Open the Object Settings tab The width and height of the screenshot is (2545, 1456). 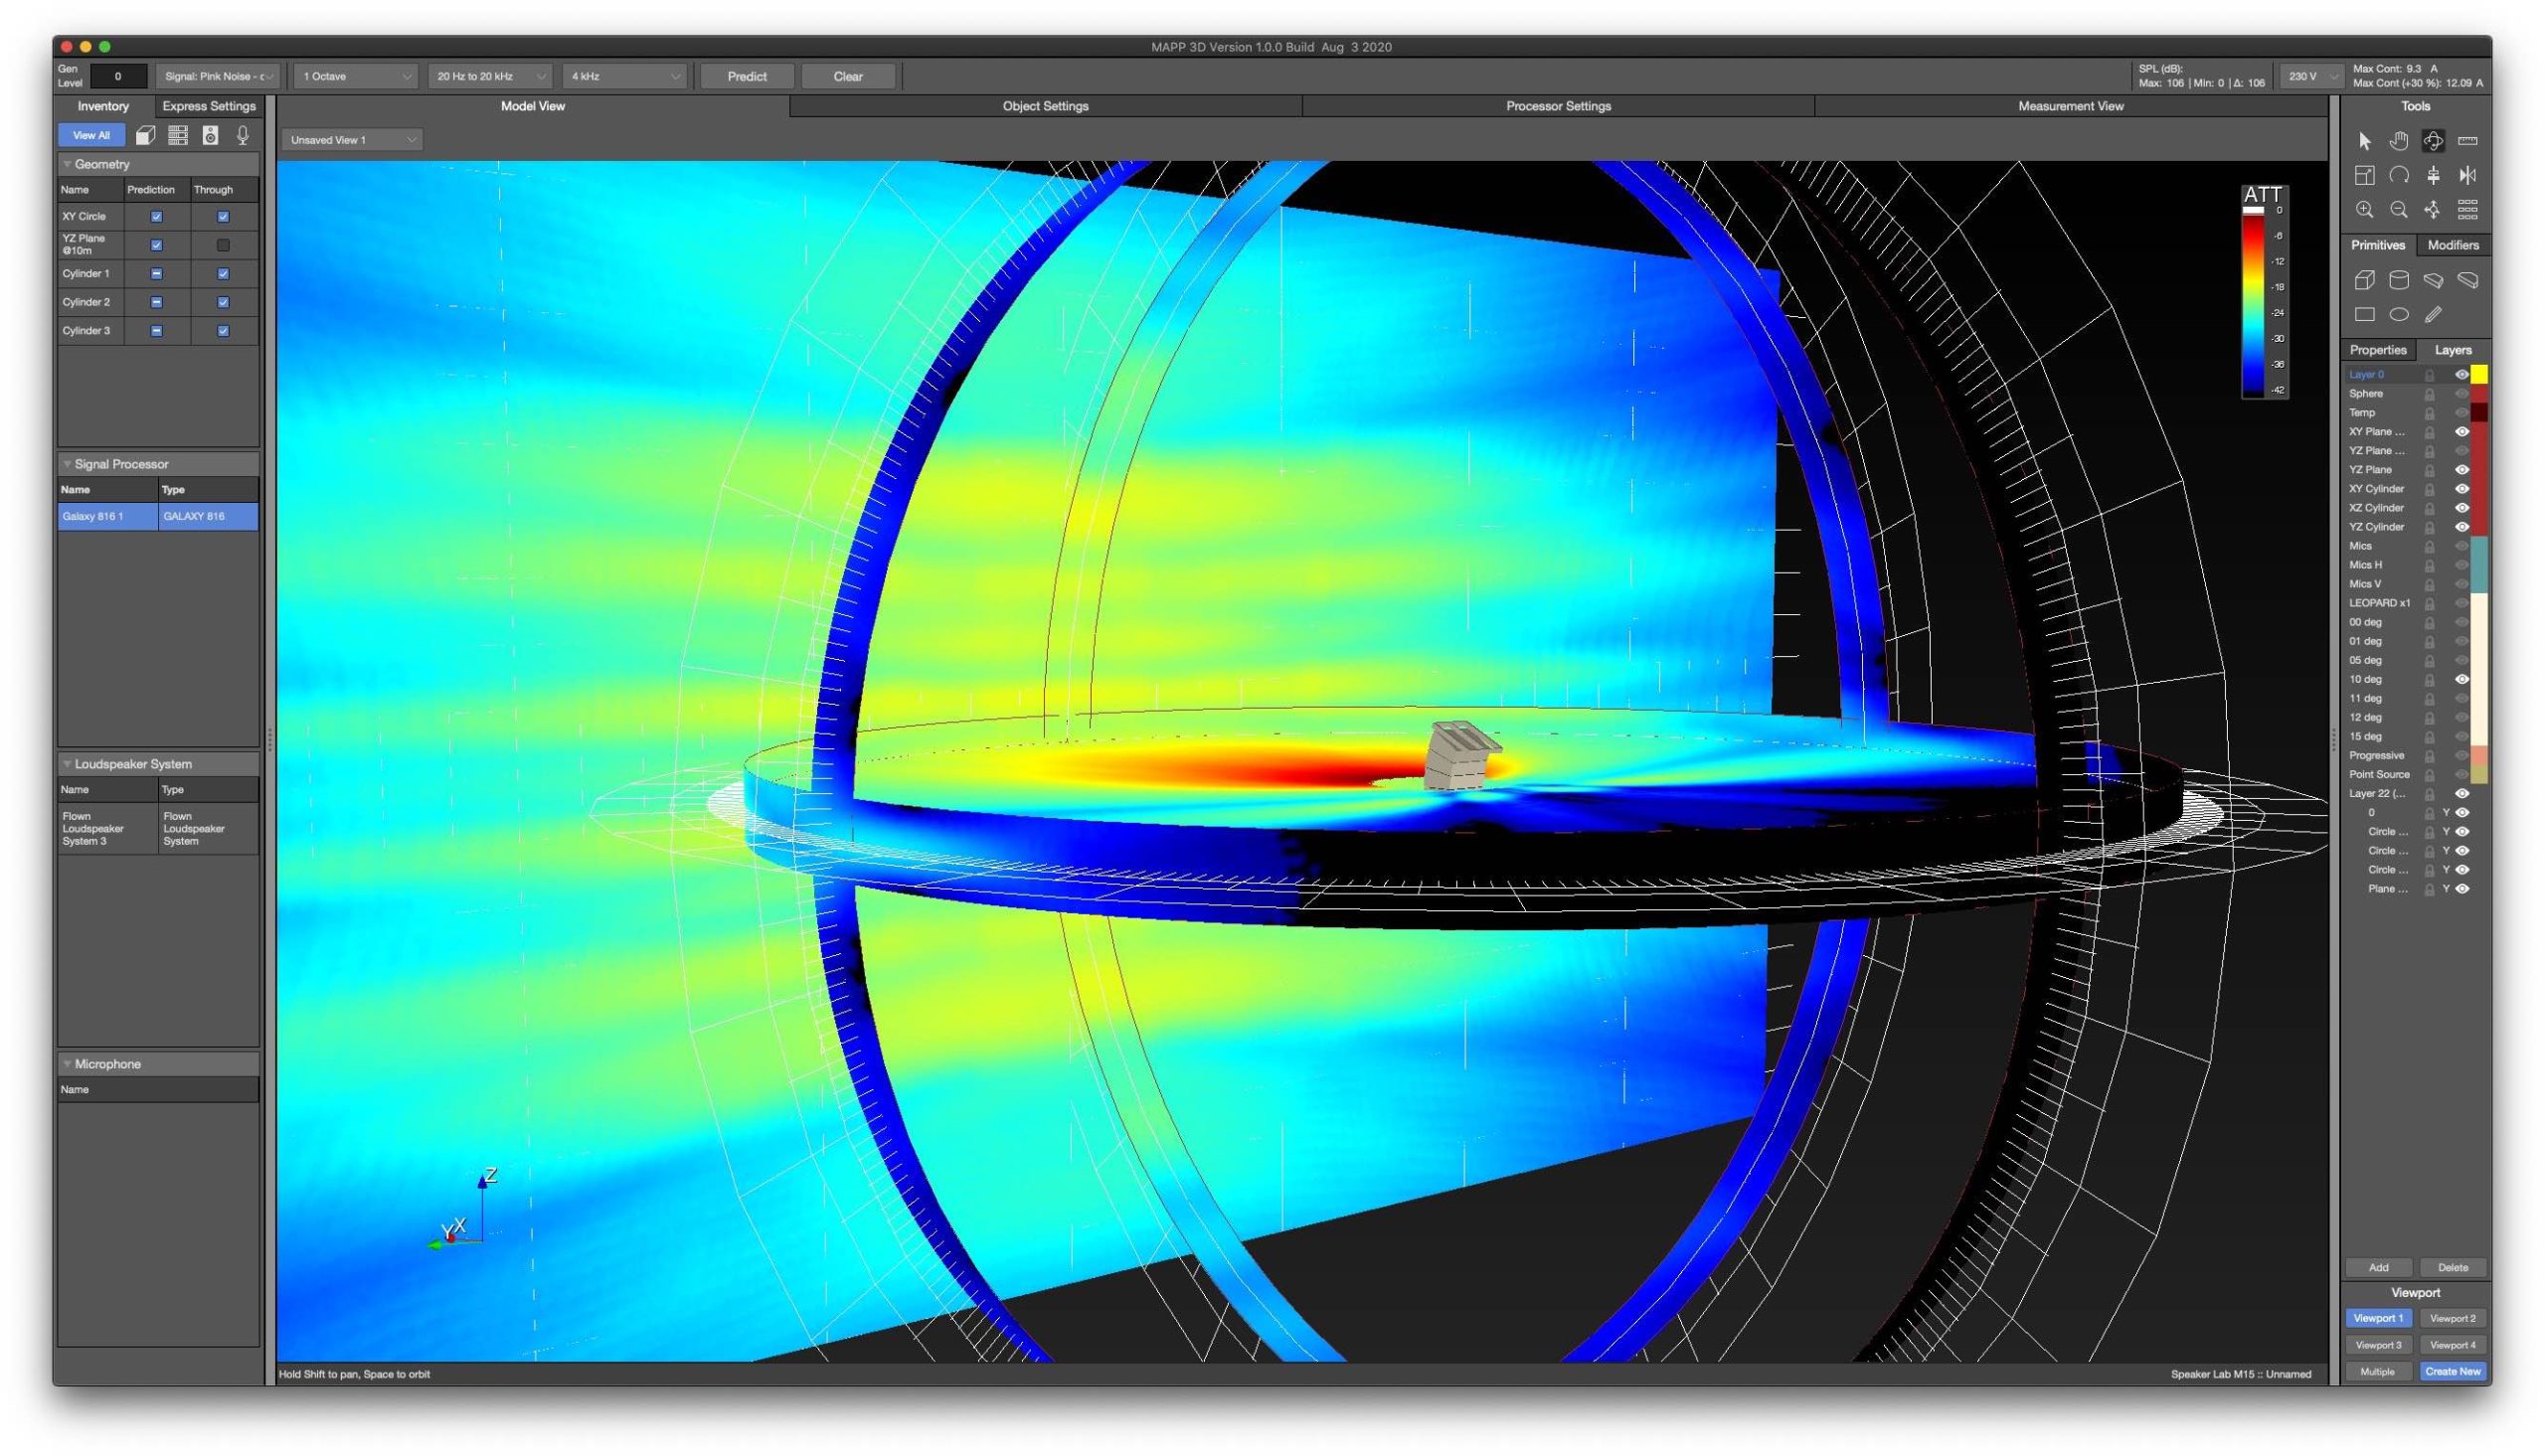[1045, 106]
